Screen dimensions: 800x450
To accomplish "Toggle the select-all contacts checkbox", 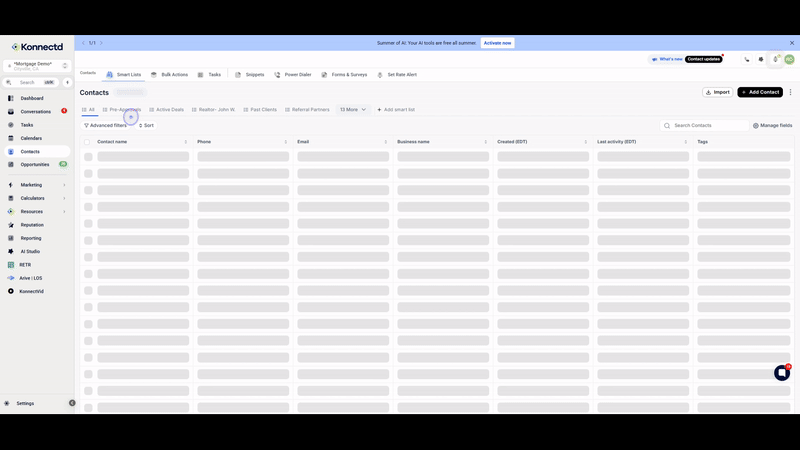I will 87,142.
